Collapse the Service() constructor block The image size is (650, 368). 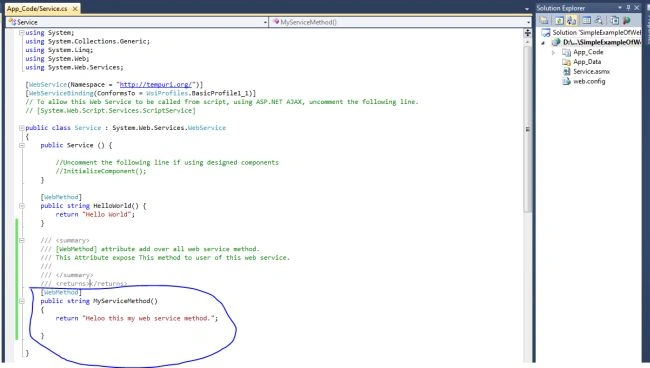click(x=22, y=145)
